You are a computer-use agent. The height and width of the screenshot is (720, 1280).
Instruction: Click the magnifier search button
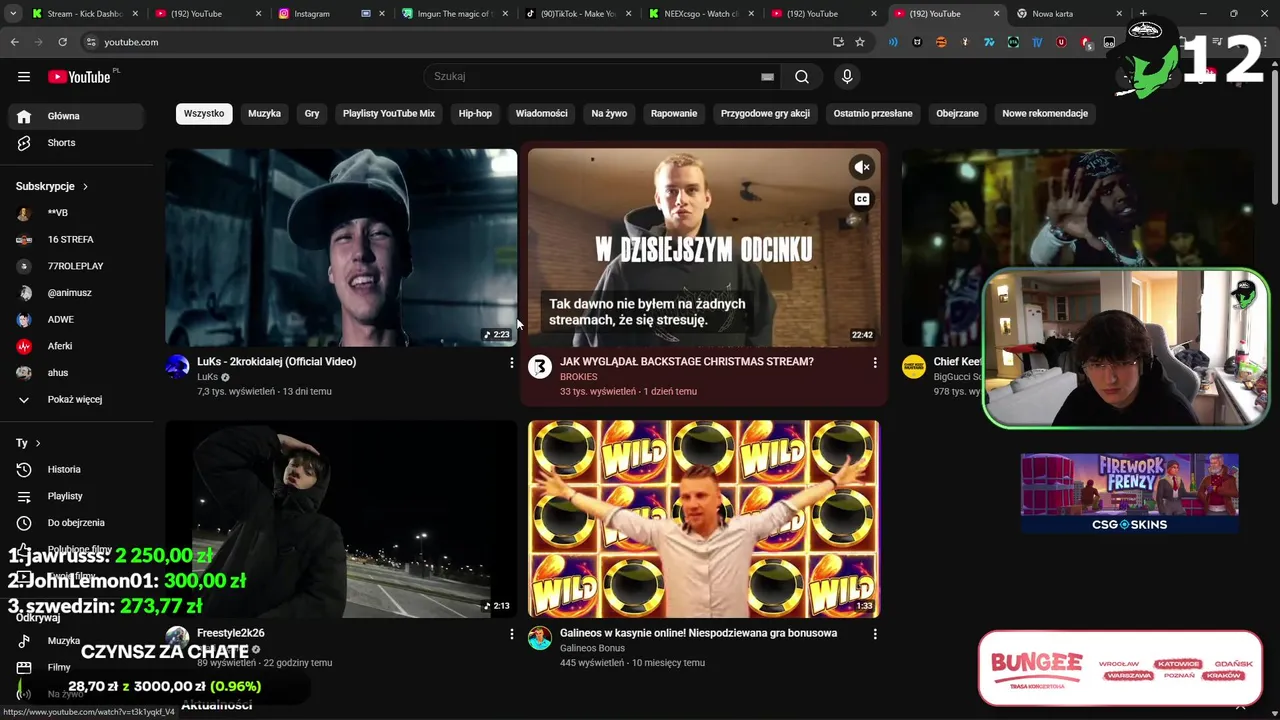click(x=802, y=77)
